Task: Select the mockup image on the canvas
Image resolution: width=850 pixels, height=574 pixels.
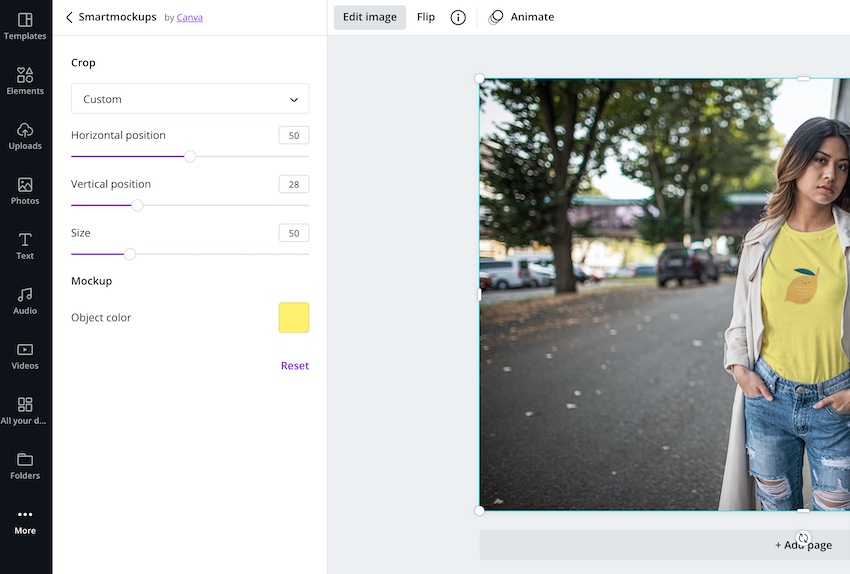Action: point(665,294)
